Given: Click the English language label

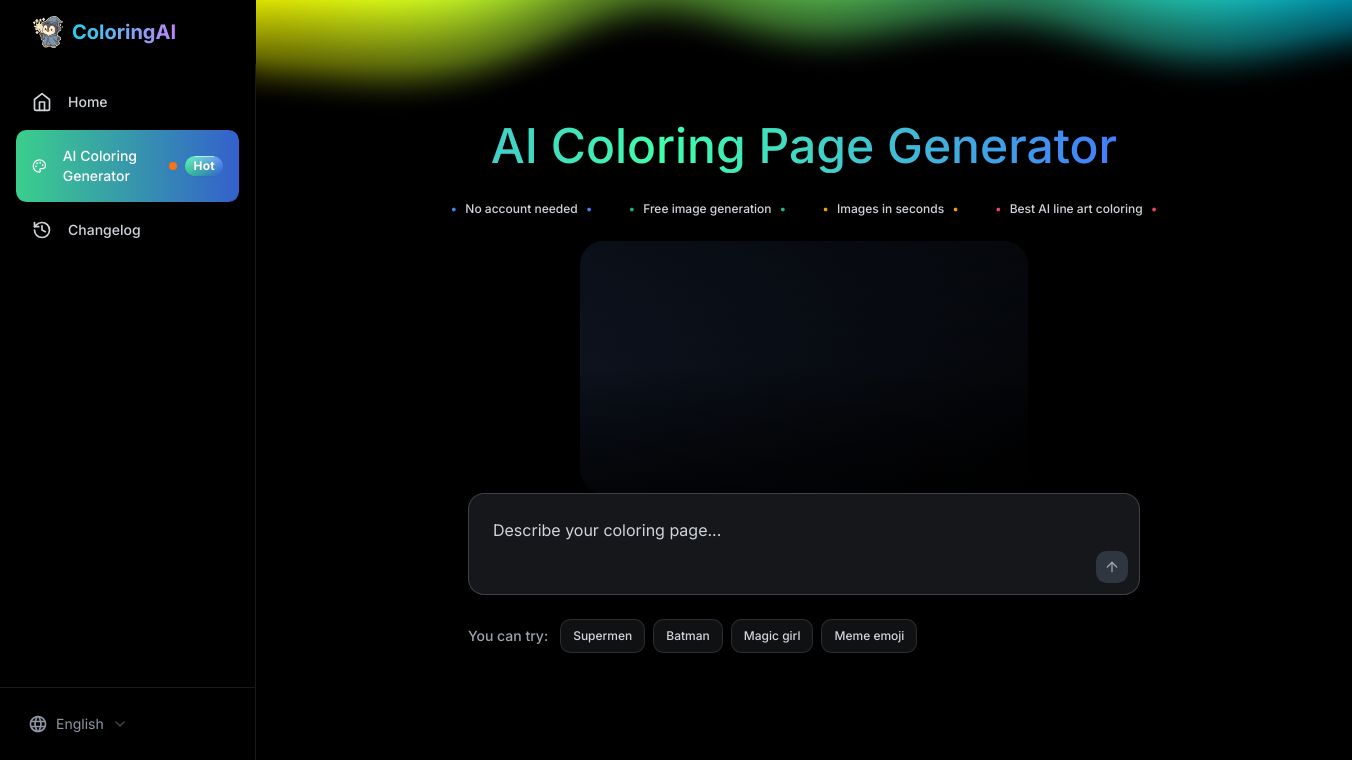Looking at the screenshot, I should [80, 724].
